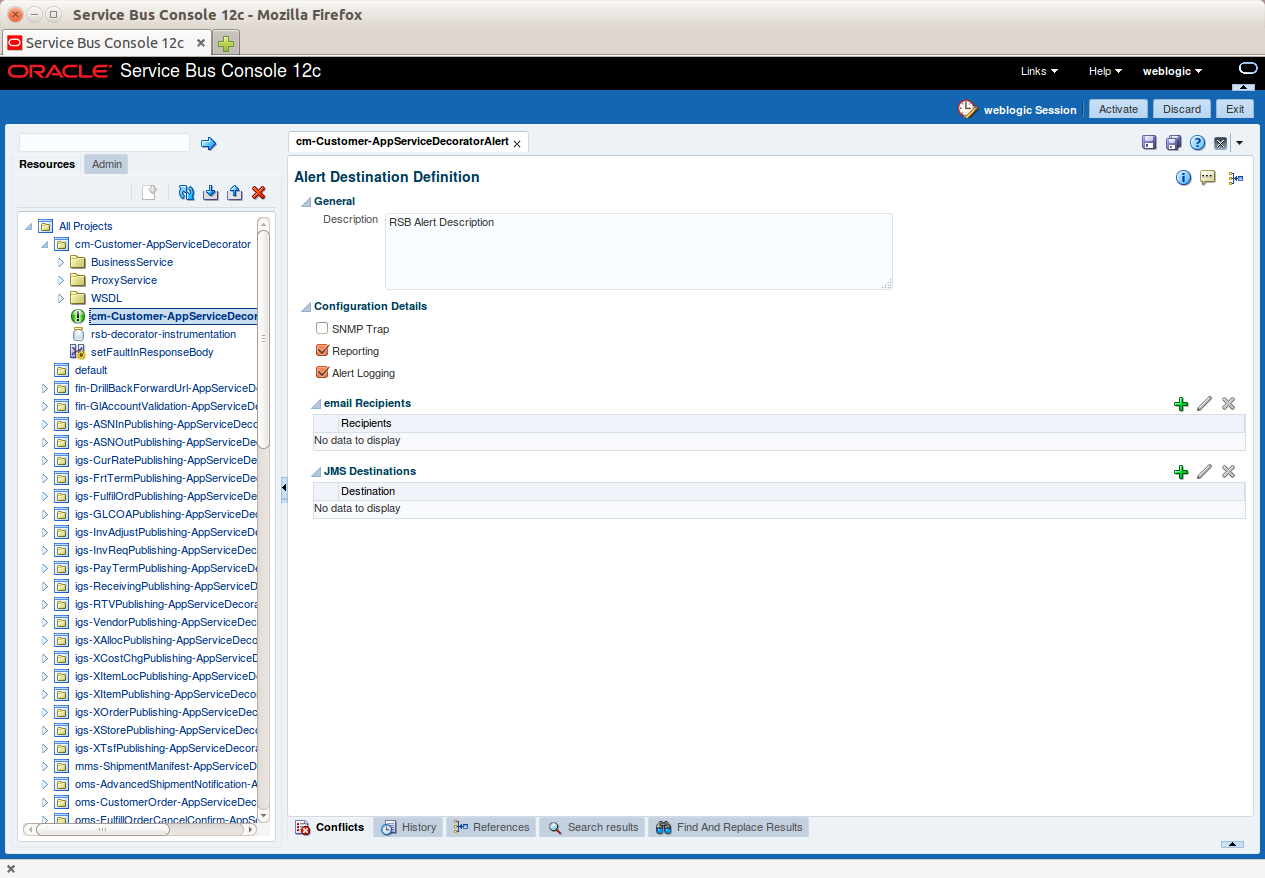This screenshot has height=878, width=1265.
Task: Close the cm-Customer-AppServiceDecoratorAlert editor tab
Action: tap(517, 144)
